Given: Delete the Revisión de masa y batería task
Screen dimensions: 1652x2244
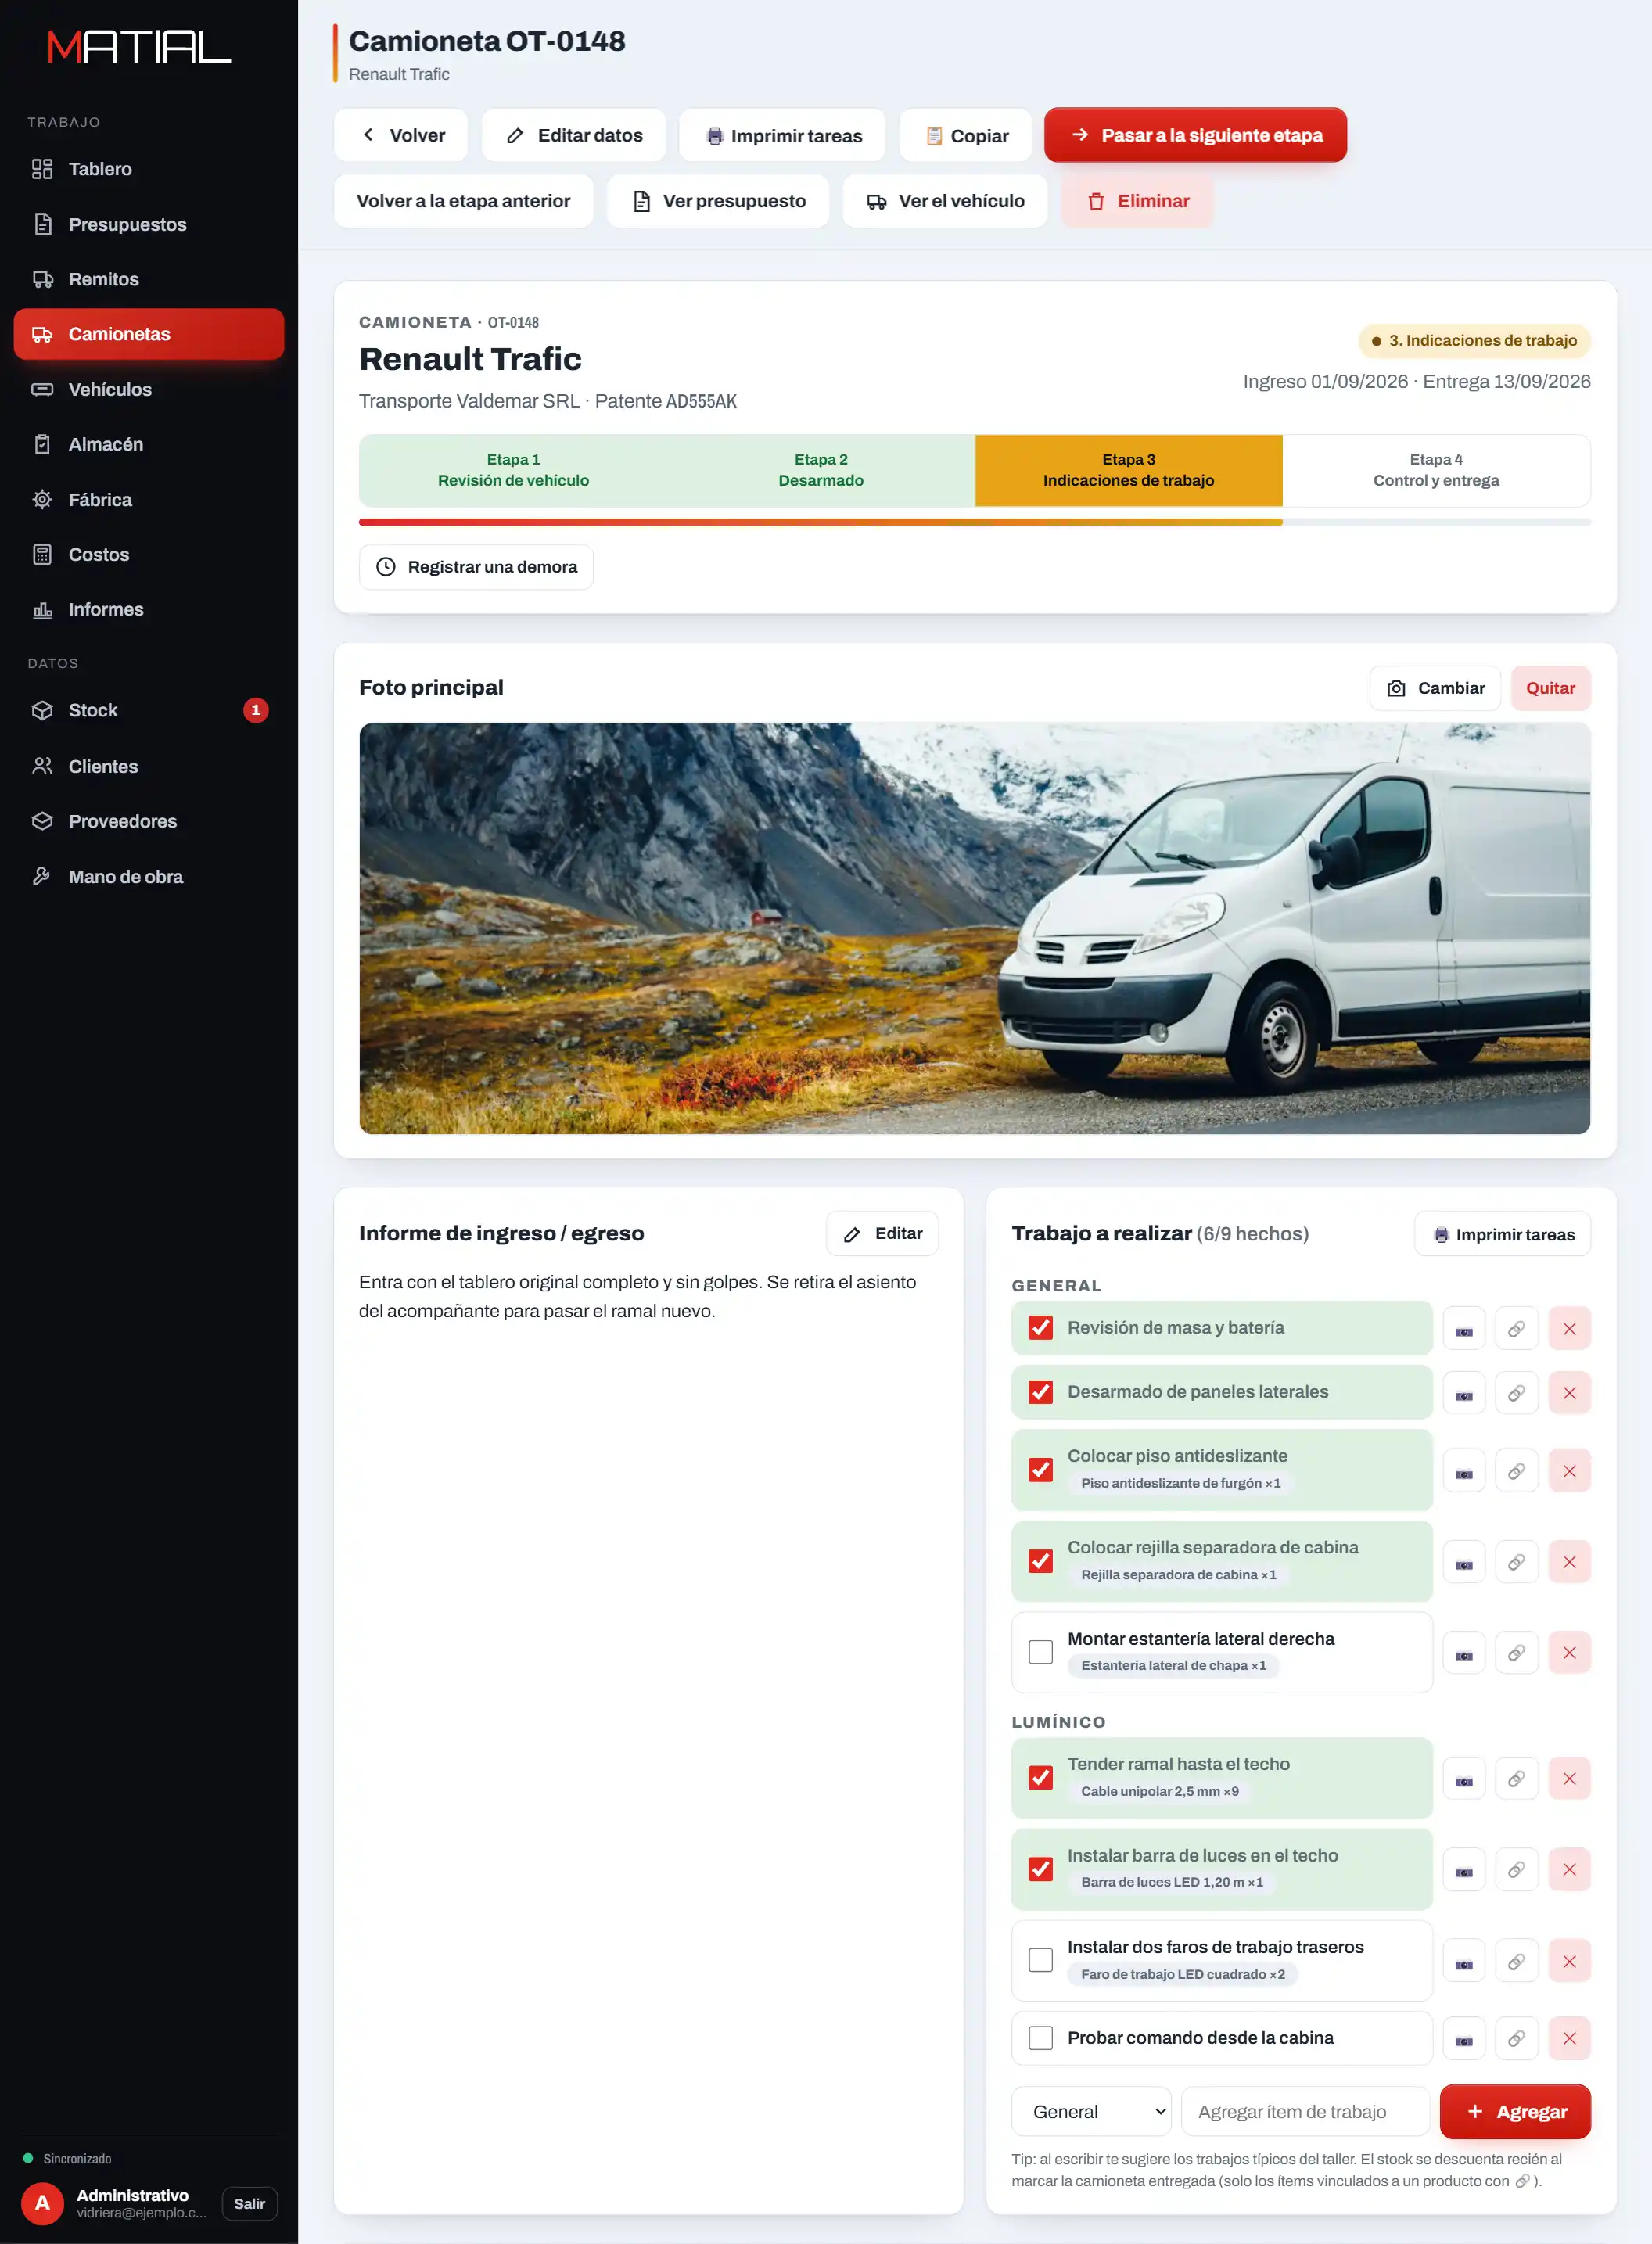Looking at the screenshot, I should point(1569,1329).
